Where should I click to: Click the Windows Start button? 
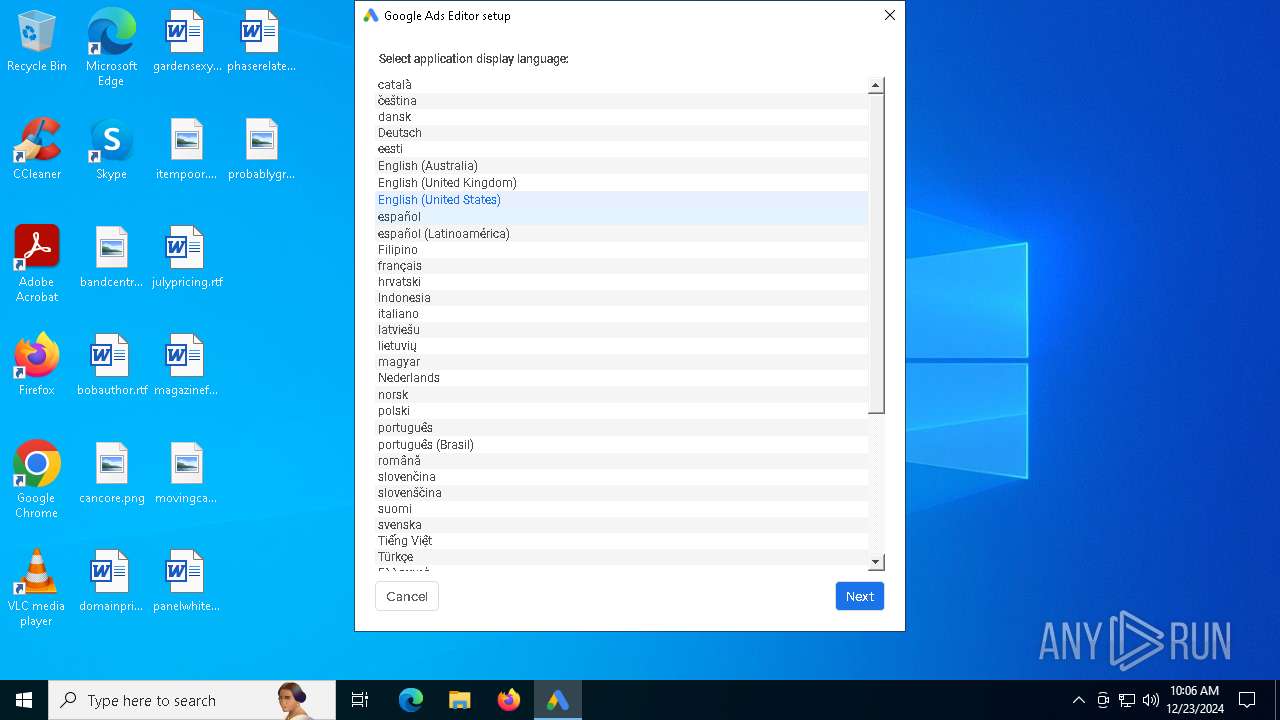(24, 700)
